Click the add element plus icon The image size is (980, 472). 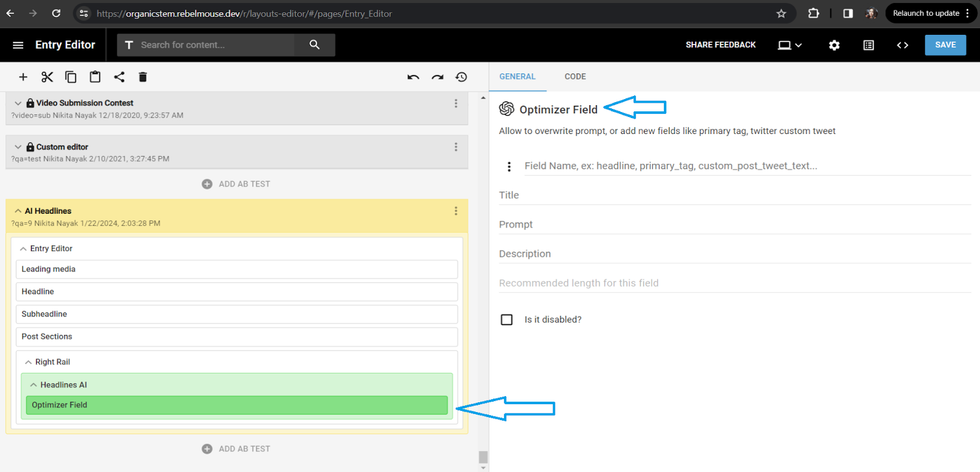[x=23, y=77]
